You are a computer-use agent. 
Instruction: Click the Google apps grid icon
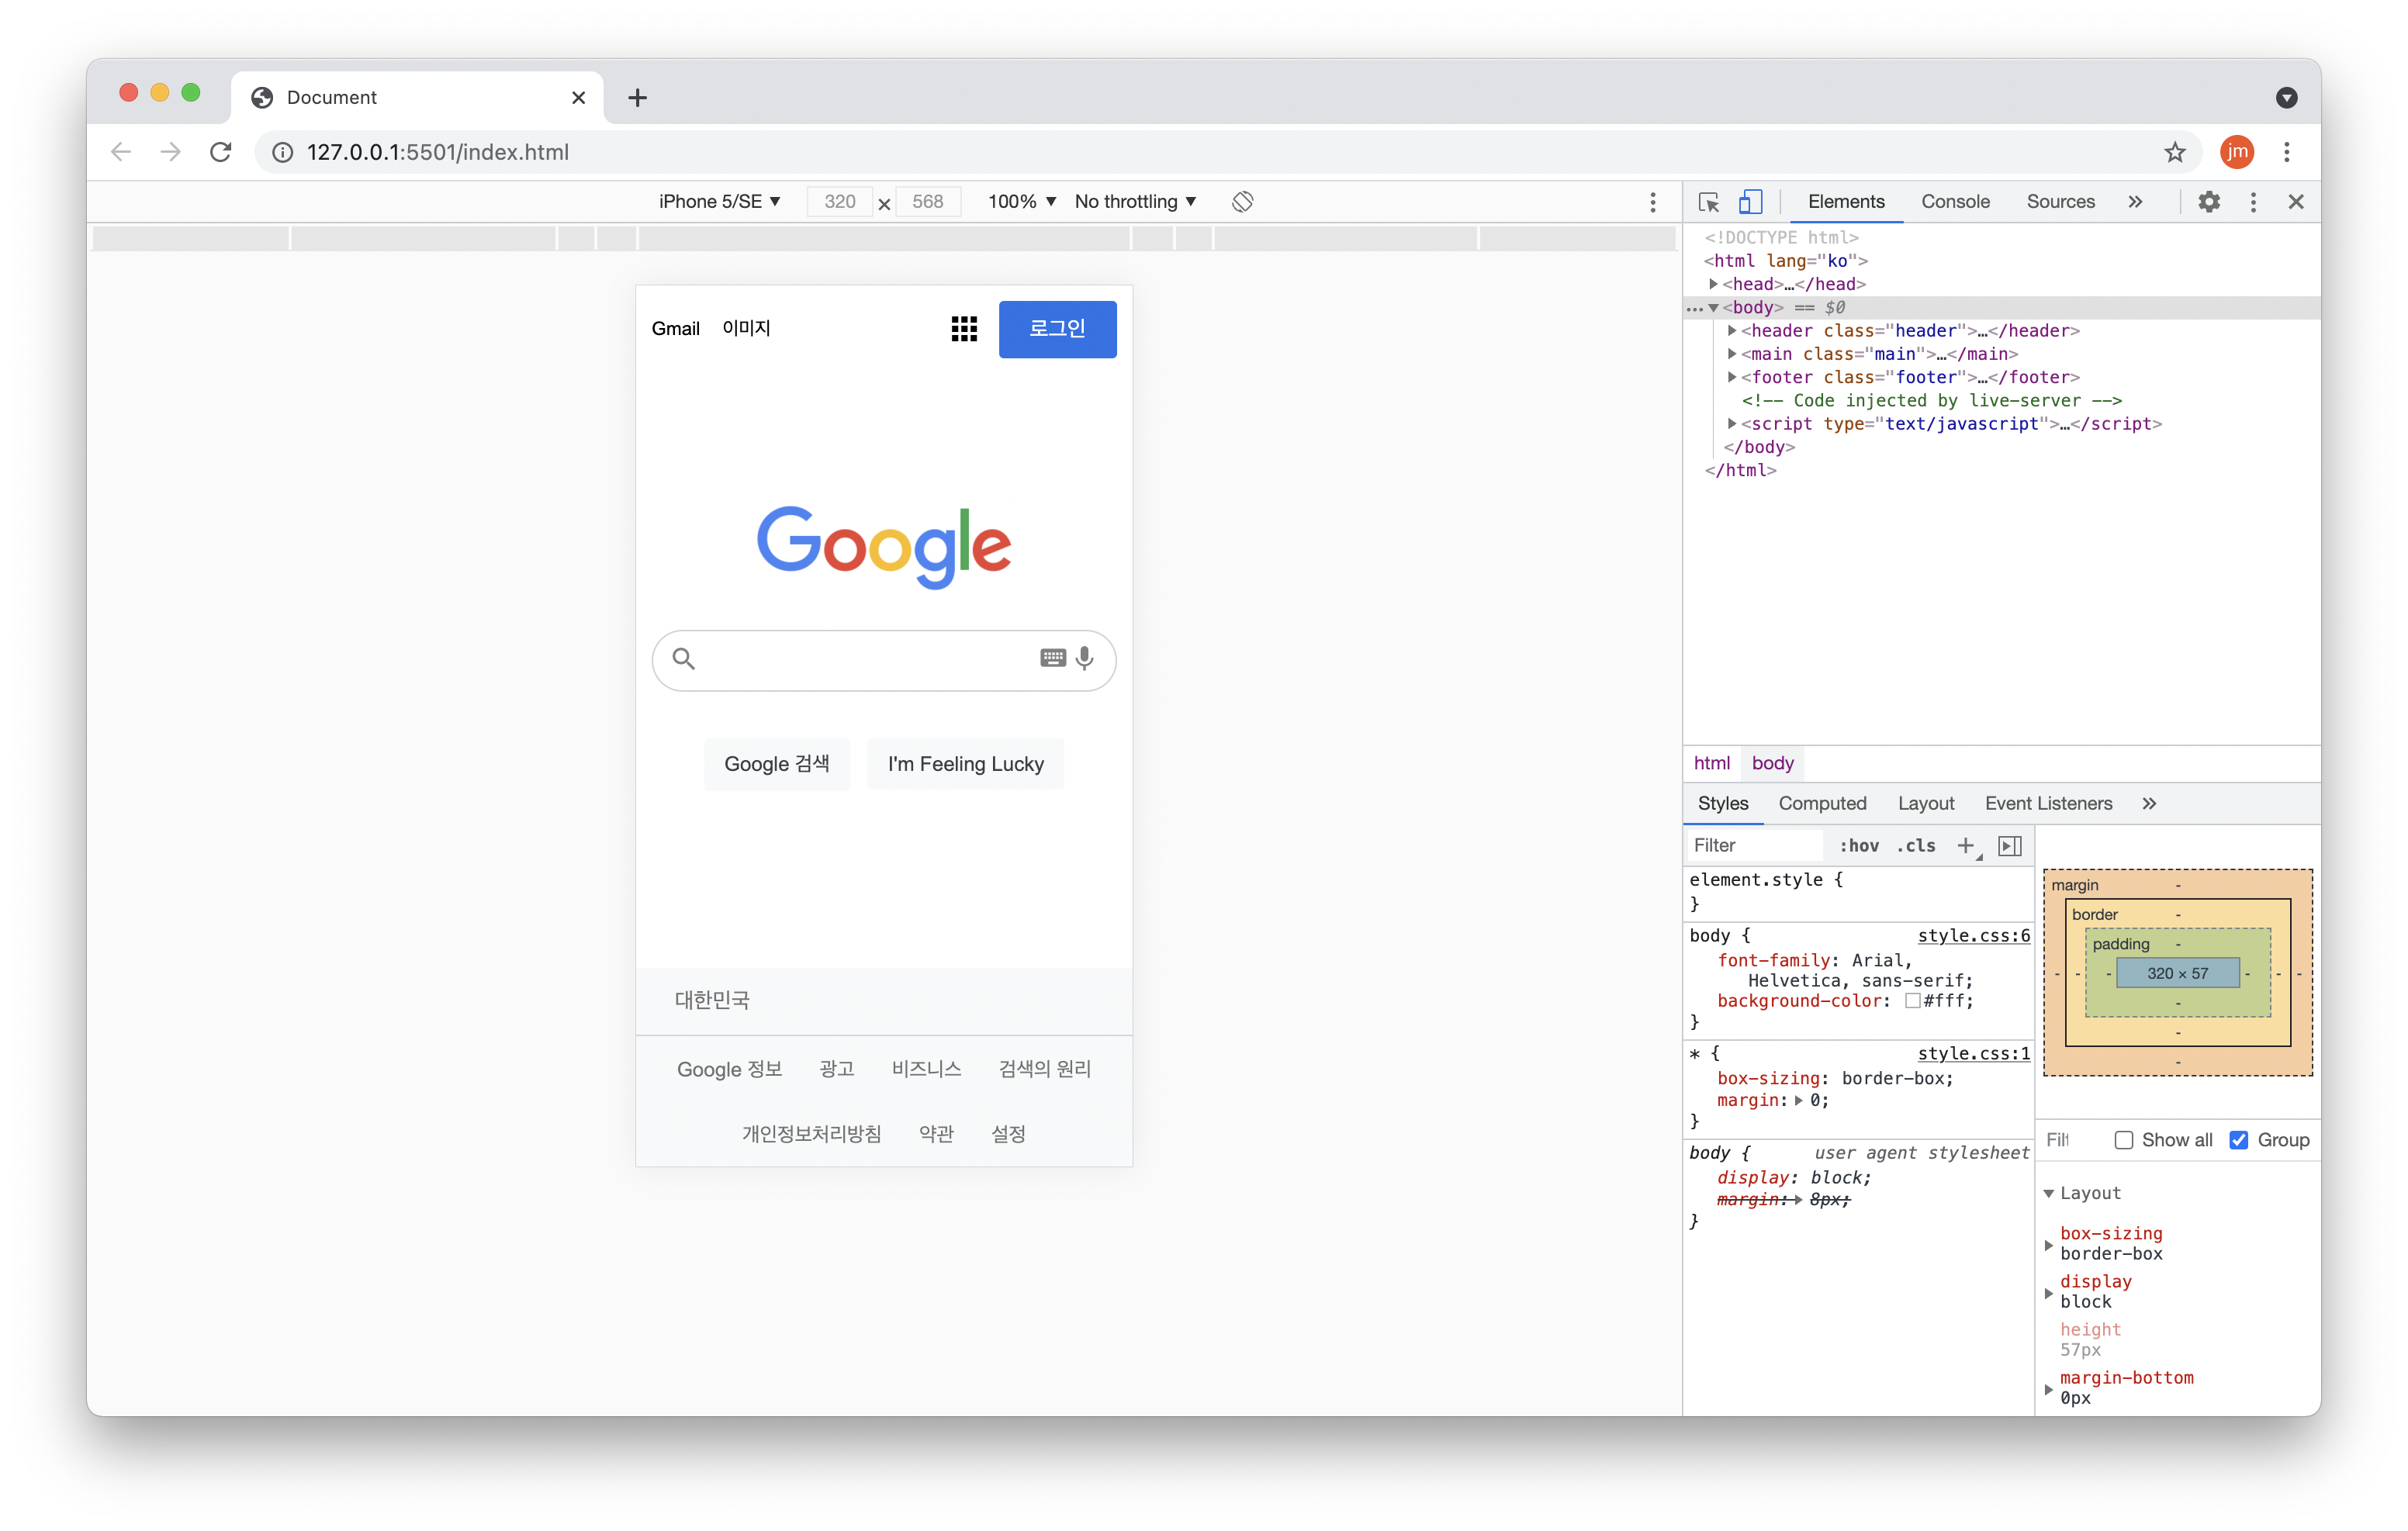(964, 329)
